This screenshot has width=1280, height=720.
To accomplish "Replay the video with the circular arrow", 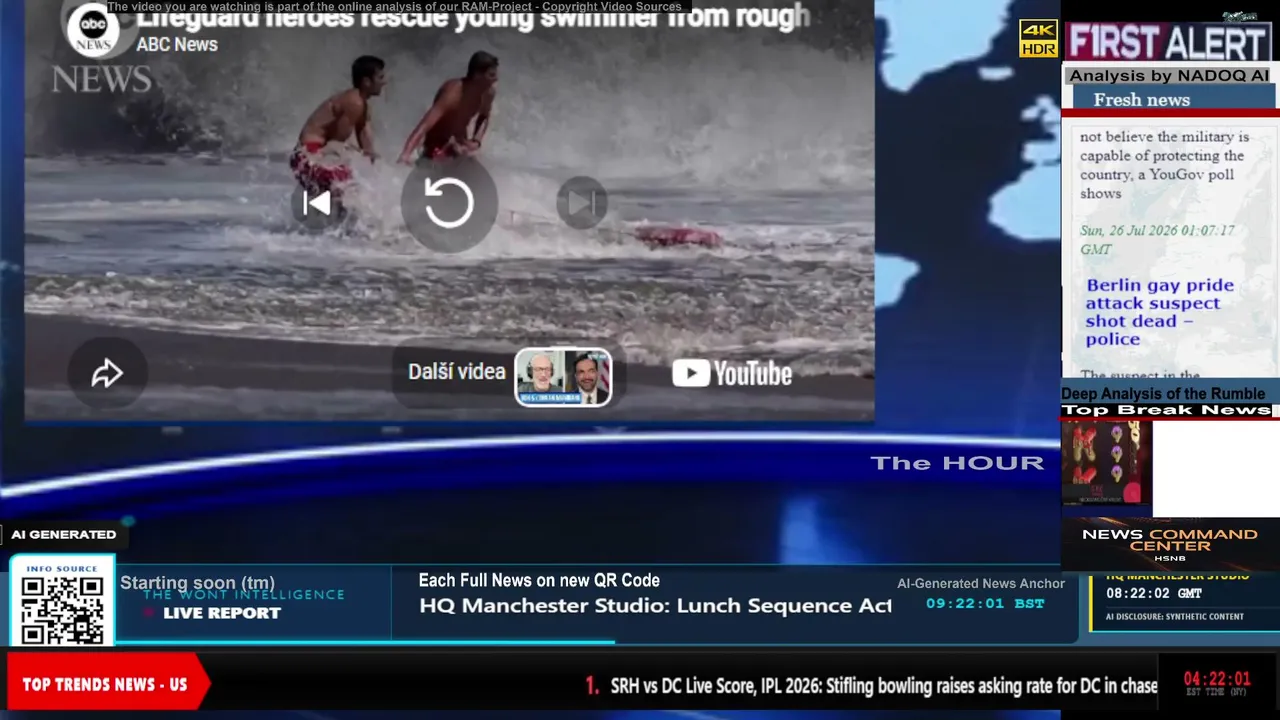I will click(449, 204).
